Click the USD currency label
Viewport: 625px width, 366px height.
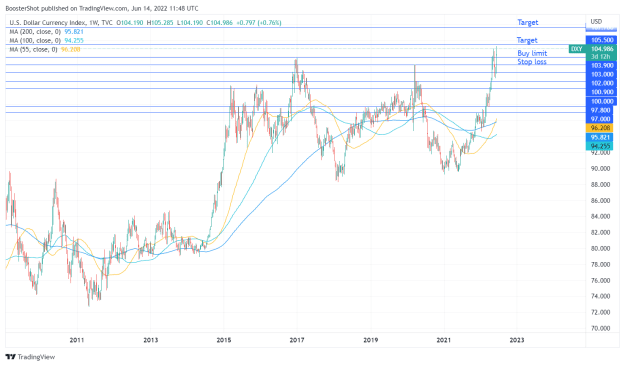click(596, 22)
